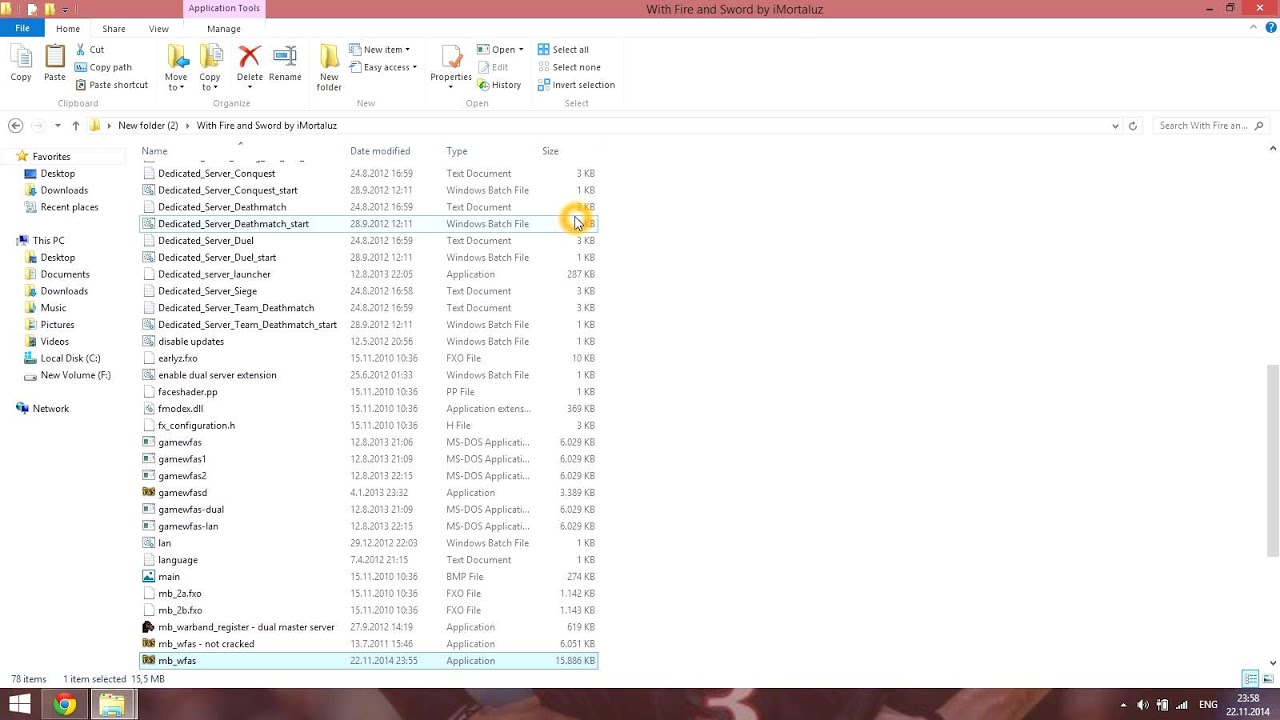Image resolution: width=1280 pixels, height=720 pixels.
Task: Collapse the ribbon with the chevron icon
Action: (1254, 29)
